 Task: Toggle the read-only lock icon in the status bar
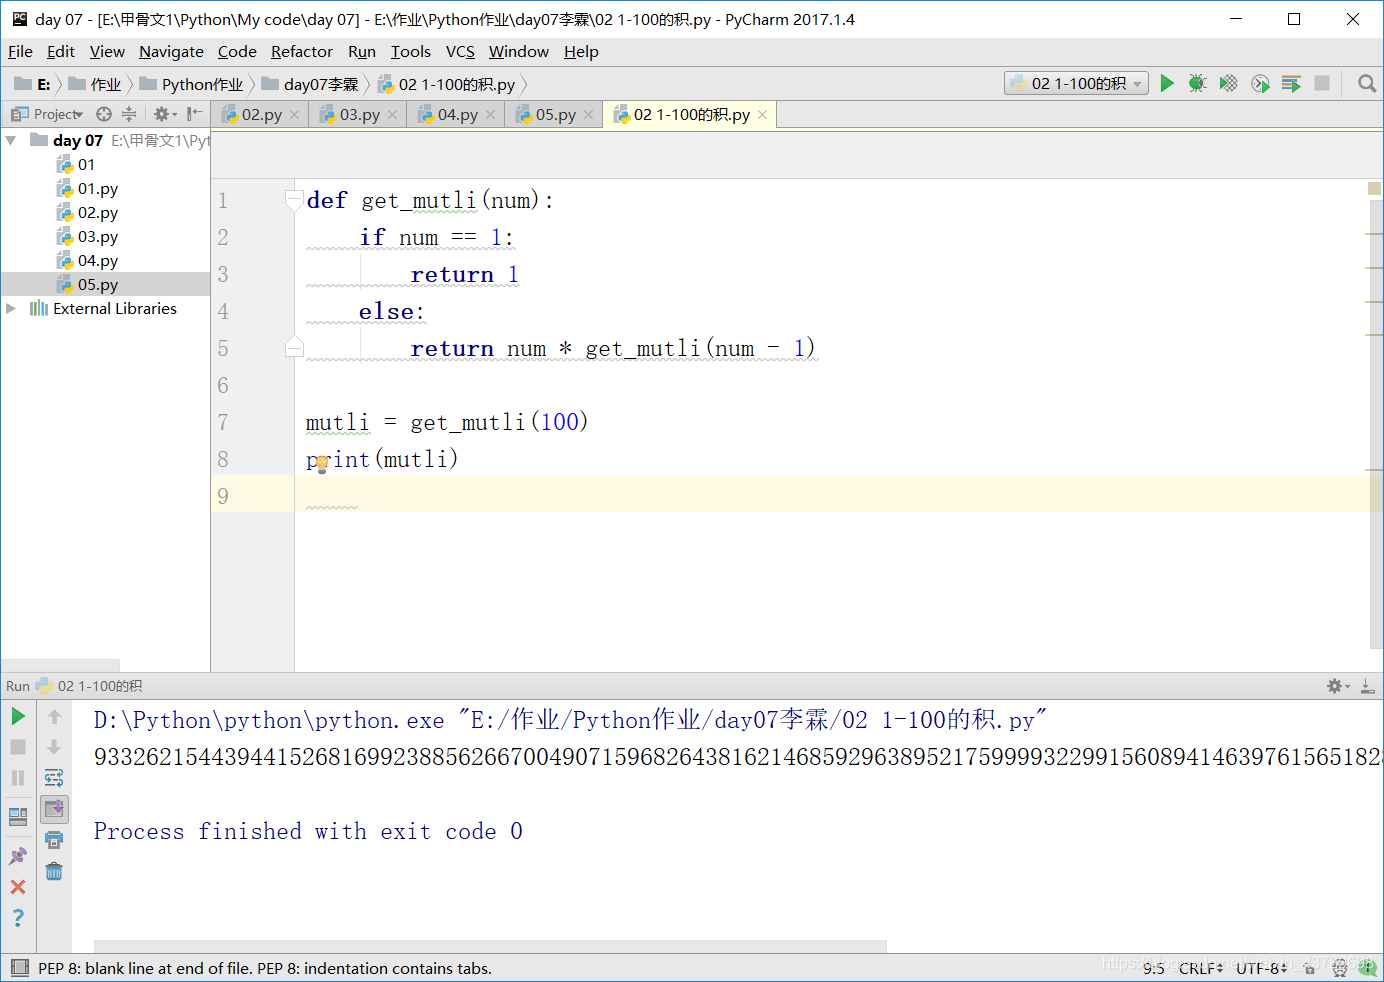tap(1309, 968)
